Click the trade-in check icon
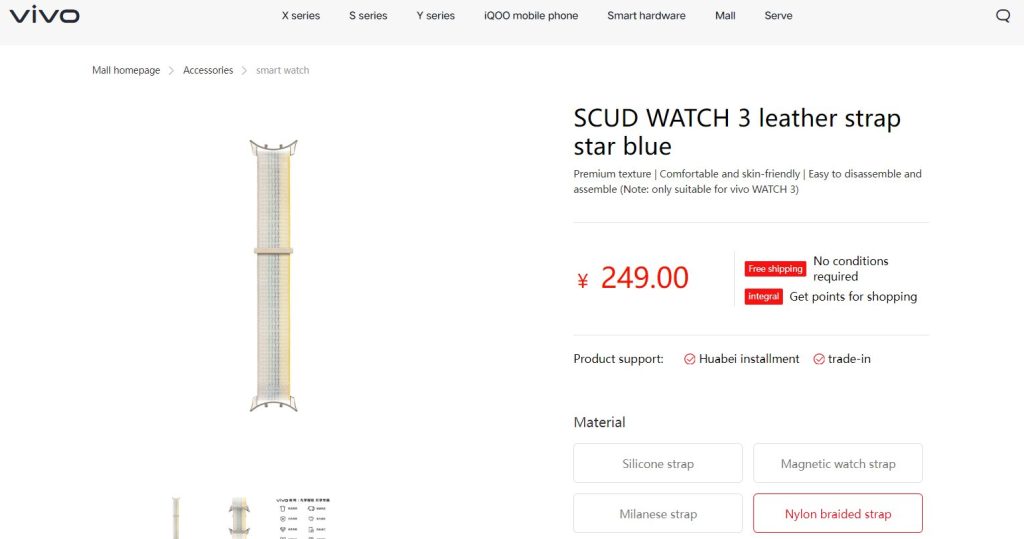Image resolution: width=1024 pixels, height=539 pixels. pyautogui.click(x=818, y=359)
